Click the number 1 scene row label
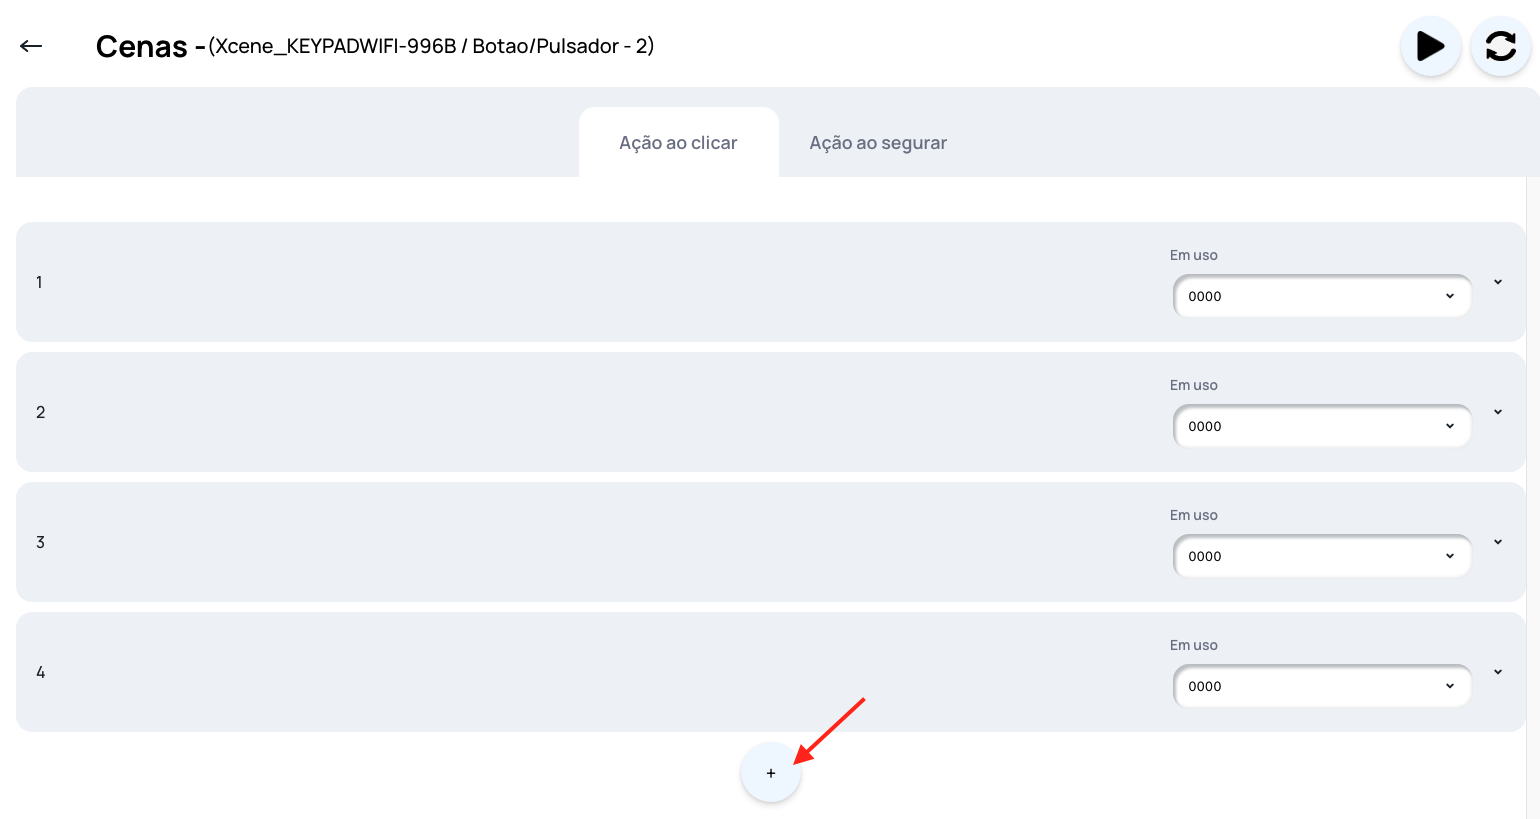1540x819 pixels. coord(39,283)
